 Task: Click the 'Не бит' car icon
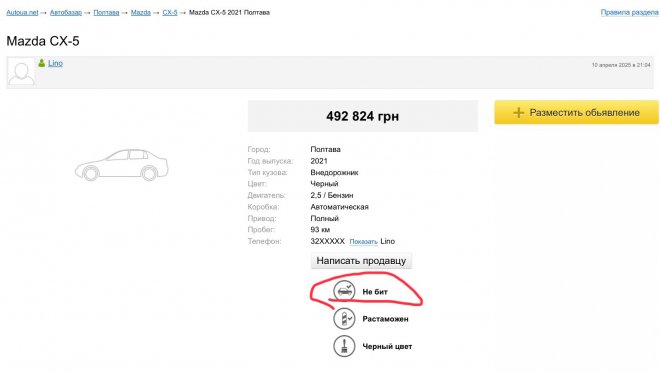pyautogui.click(x=344, y=291)
